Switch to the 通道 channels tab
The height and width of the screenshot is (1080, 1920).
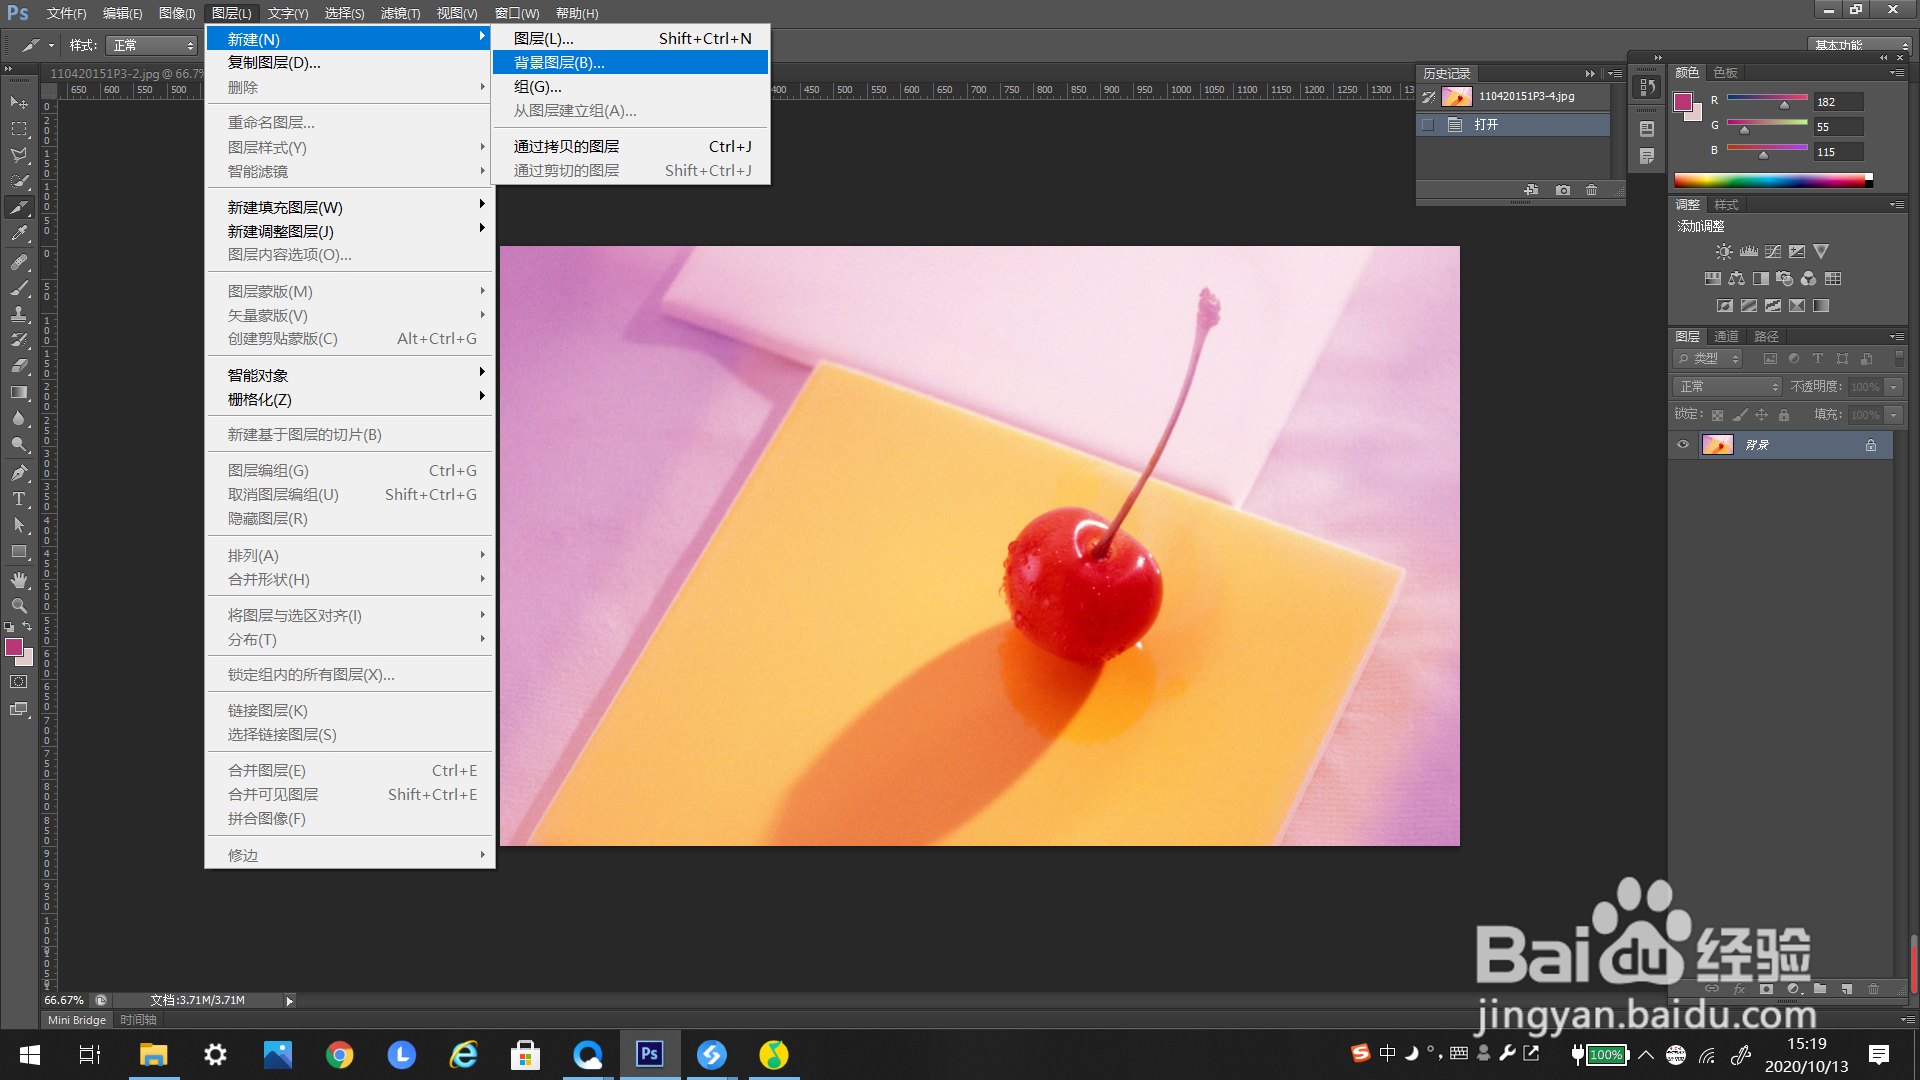click(x=1726, y=337)
